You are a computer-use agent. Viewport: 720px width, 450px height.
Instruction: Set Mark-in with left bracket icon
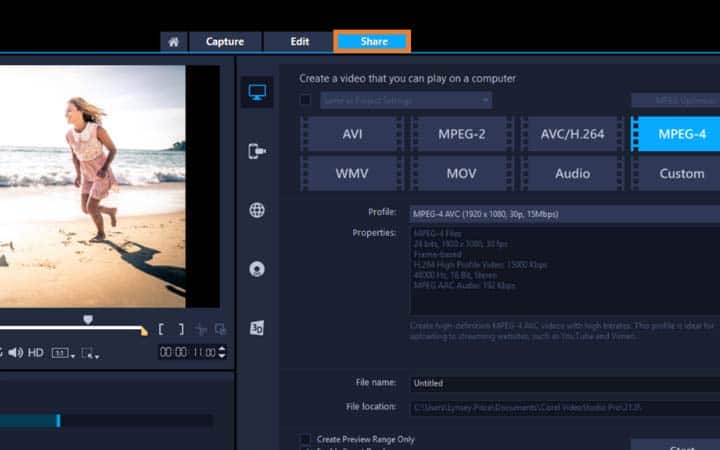[x=161, y=329]
